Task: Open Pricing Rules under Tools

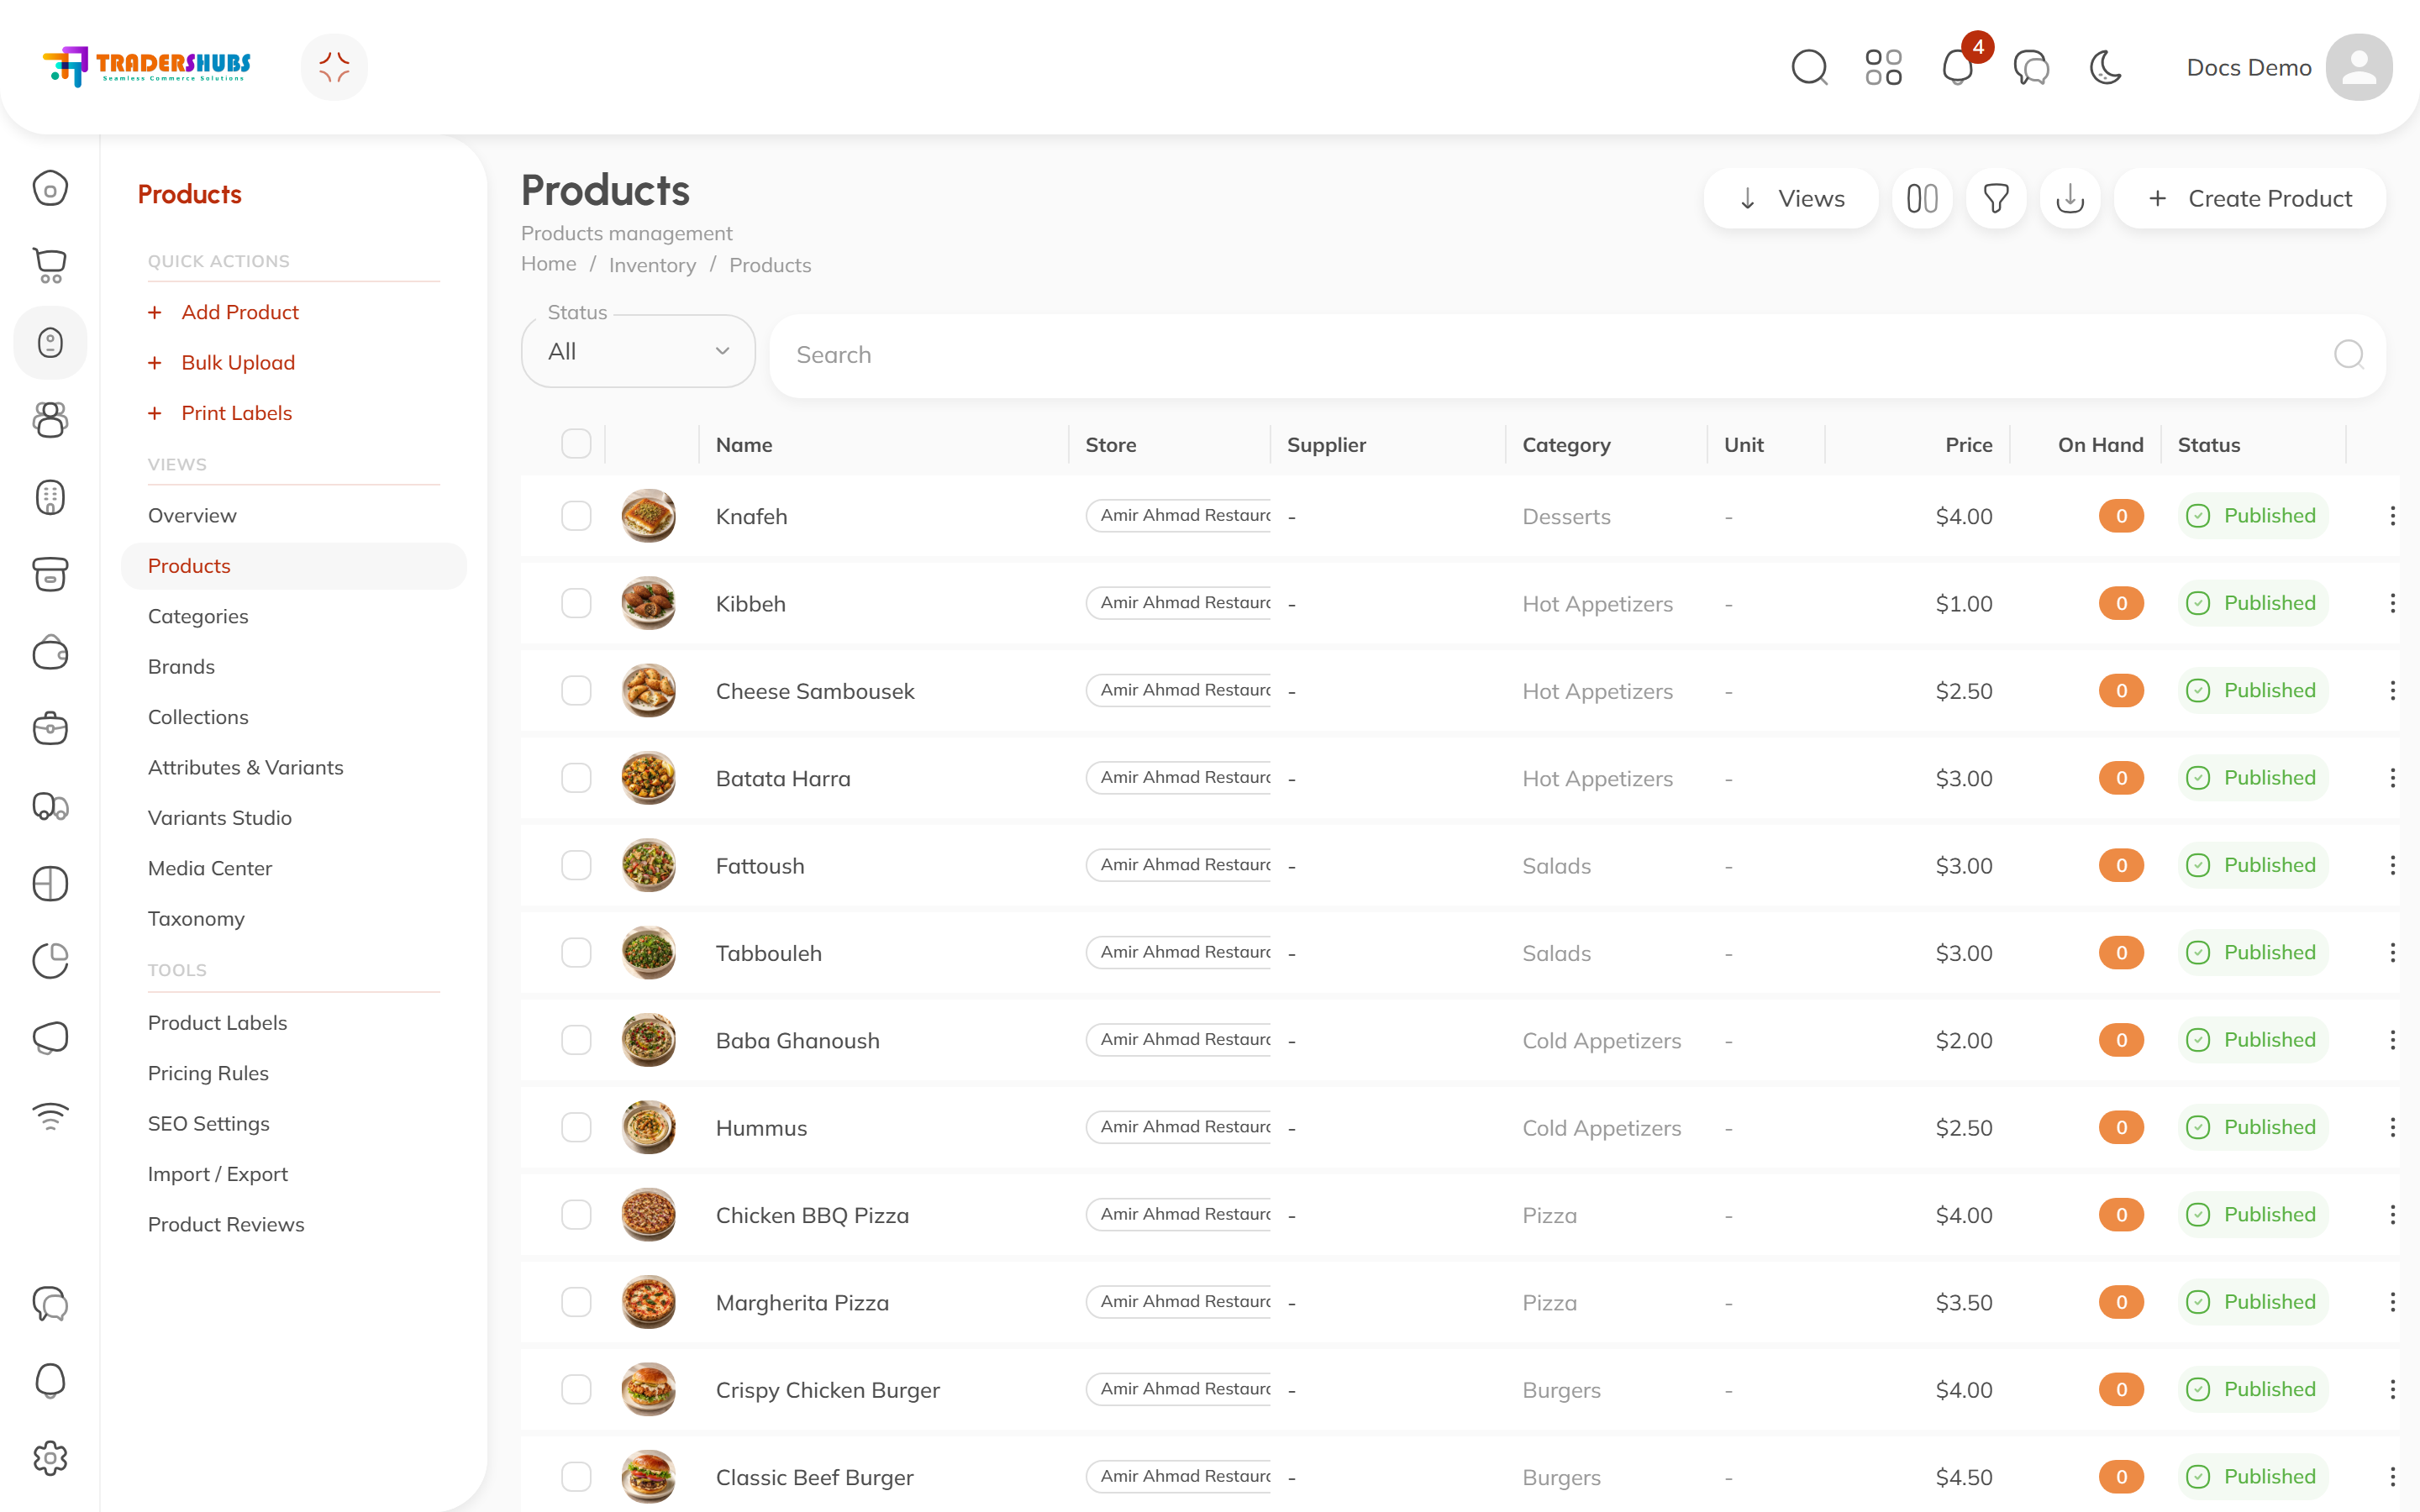Action: (208, 1073)
